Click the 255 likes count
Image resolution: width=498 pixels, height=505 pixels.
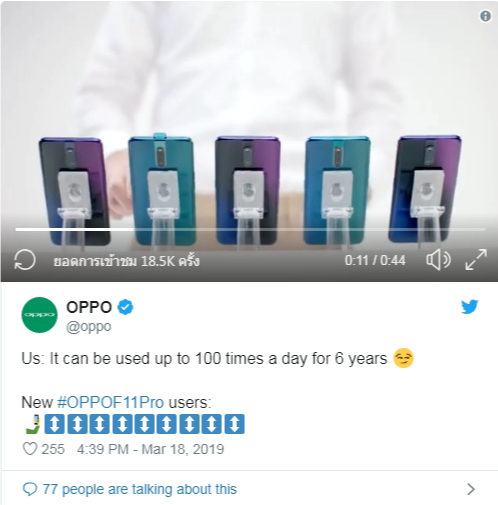[53, 449]
